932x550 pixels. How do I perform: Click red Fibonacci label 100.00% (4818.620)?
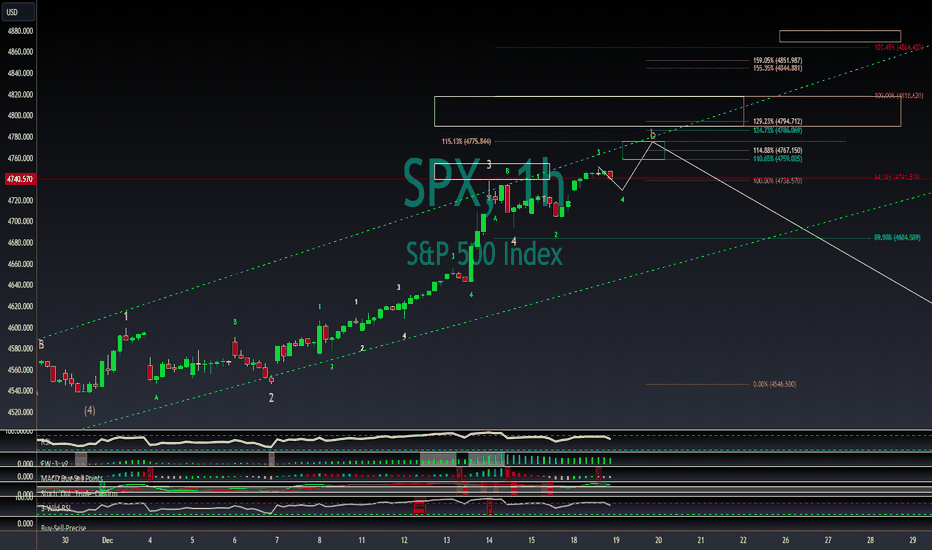[x=899, y=96]
